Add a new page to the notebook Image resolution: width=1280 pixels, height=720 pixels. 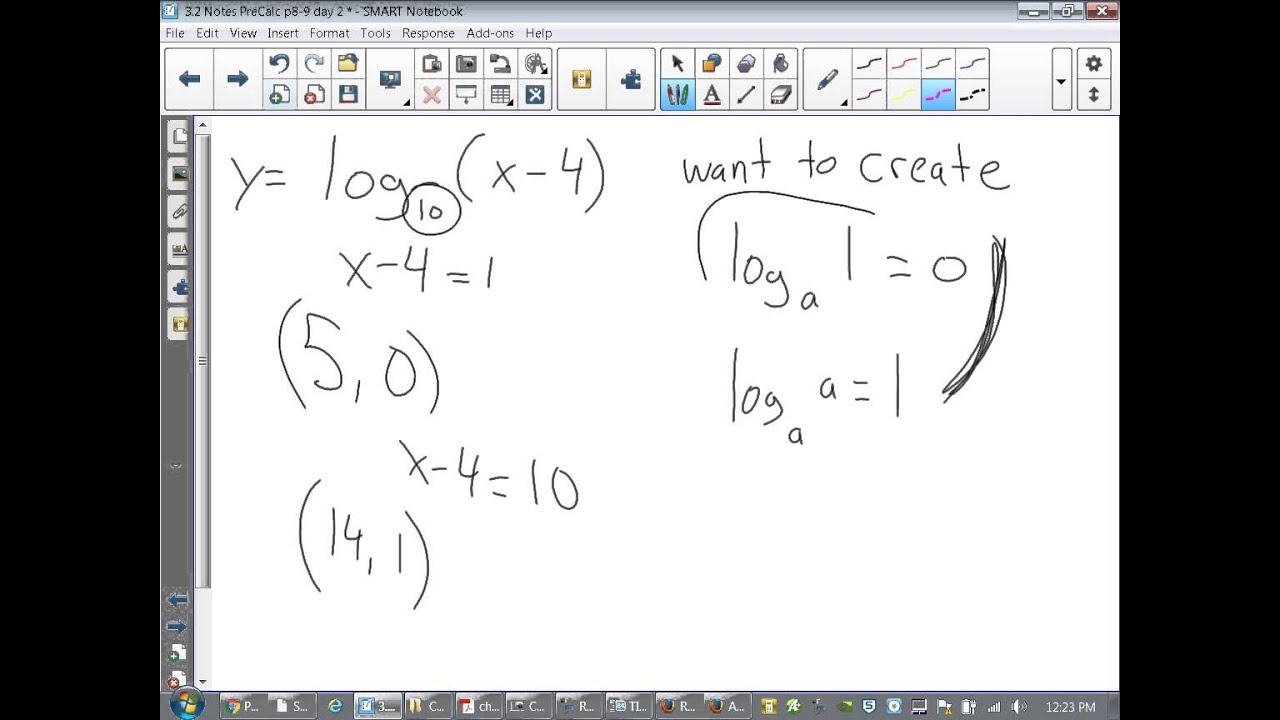pyautogui.click(x=279, y=95)
